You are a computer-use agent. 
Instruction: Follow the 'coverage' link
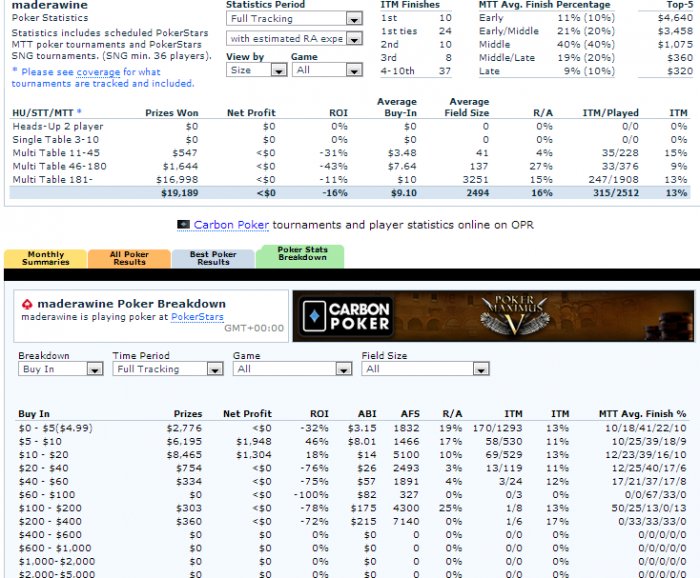pyautogui.click(x=98, y=72)
